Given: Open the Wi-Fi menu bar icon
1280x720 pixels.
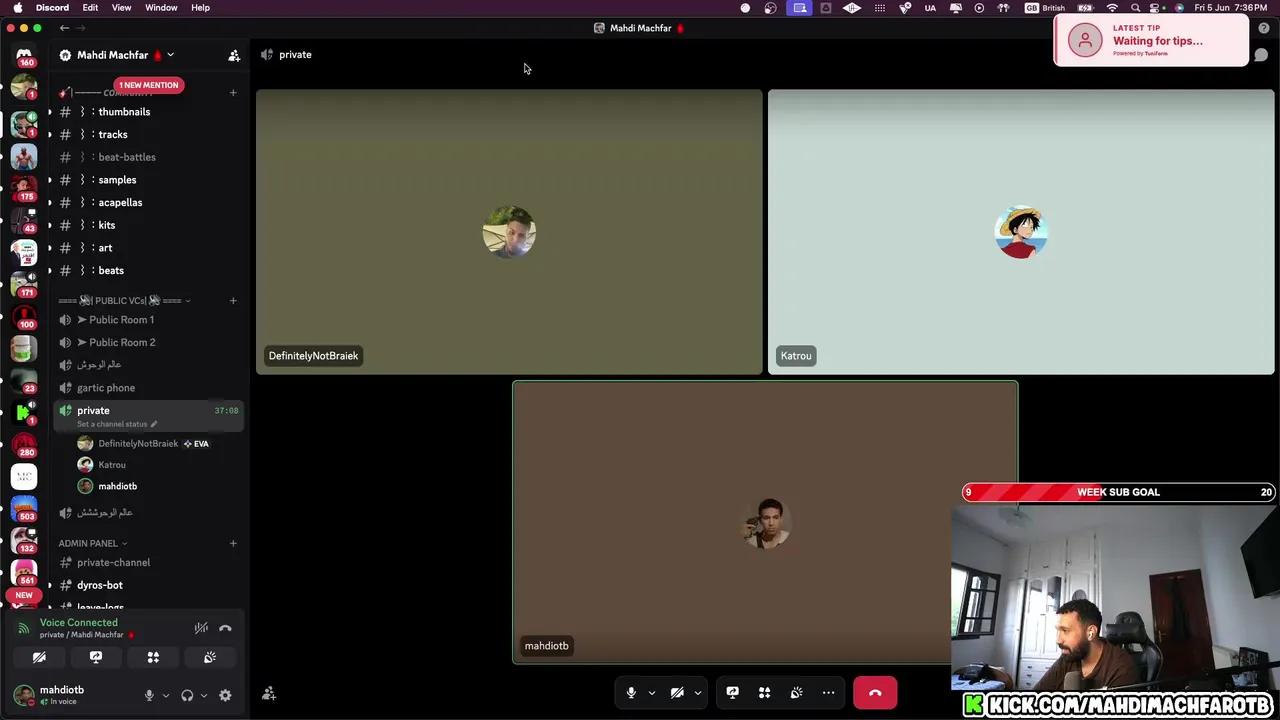Looking at the screenshot, I should point(1112,8).
